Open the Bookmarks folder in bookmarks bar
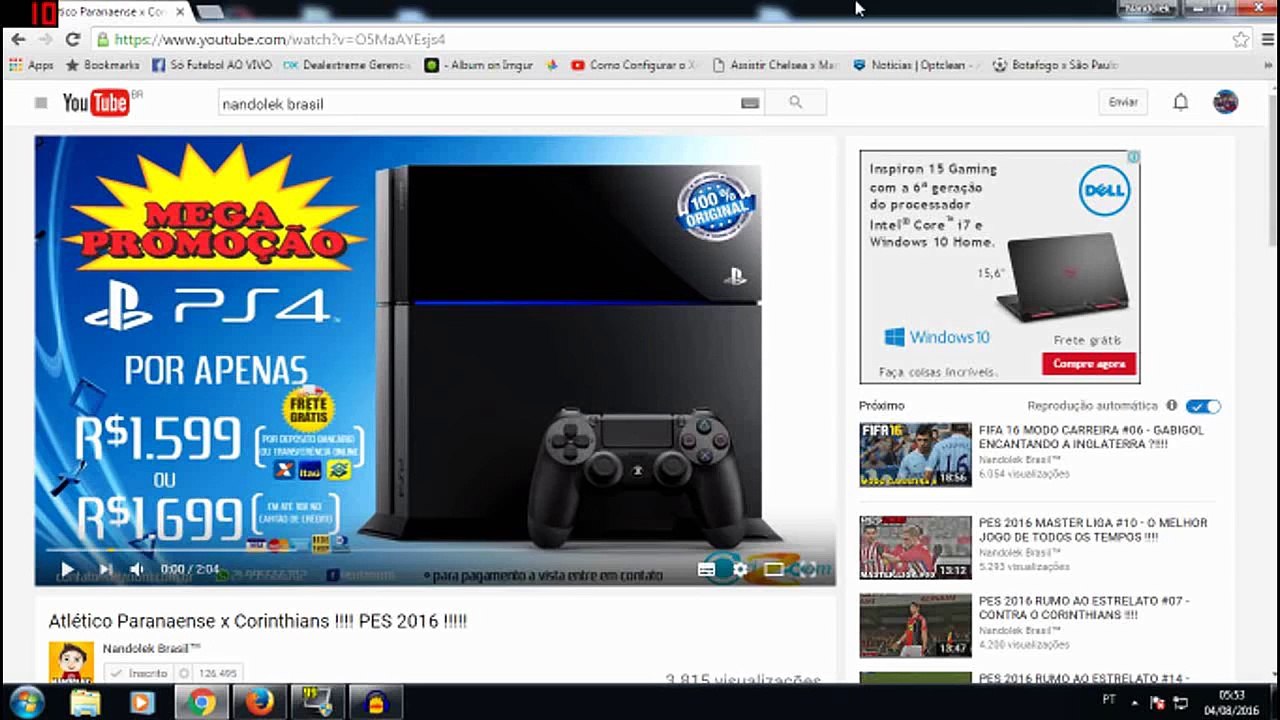1280x720 pixels. coord(103,65)
